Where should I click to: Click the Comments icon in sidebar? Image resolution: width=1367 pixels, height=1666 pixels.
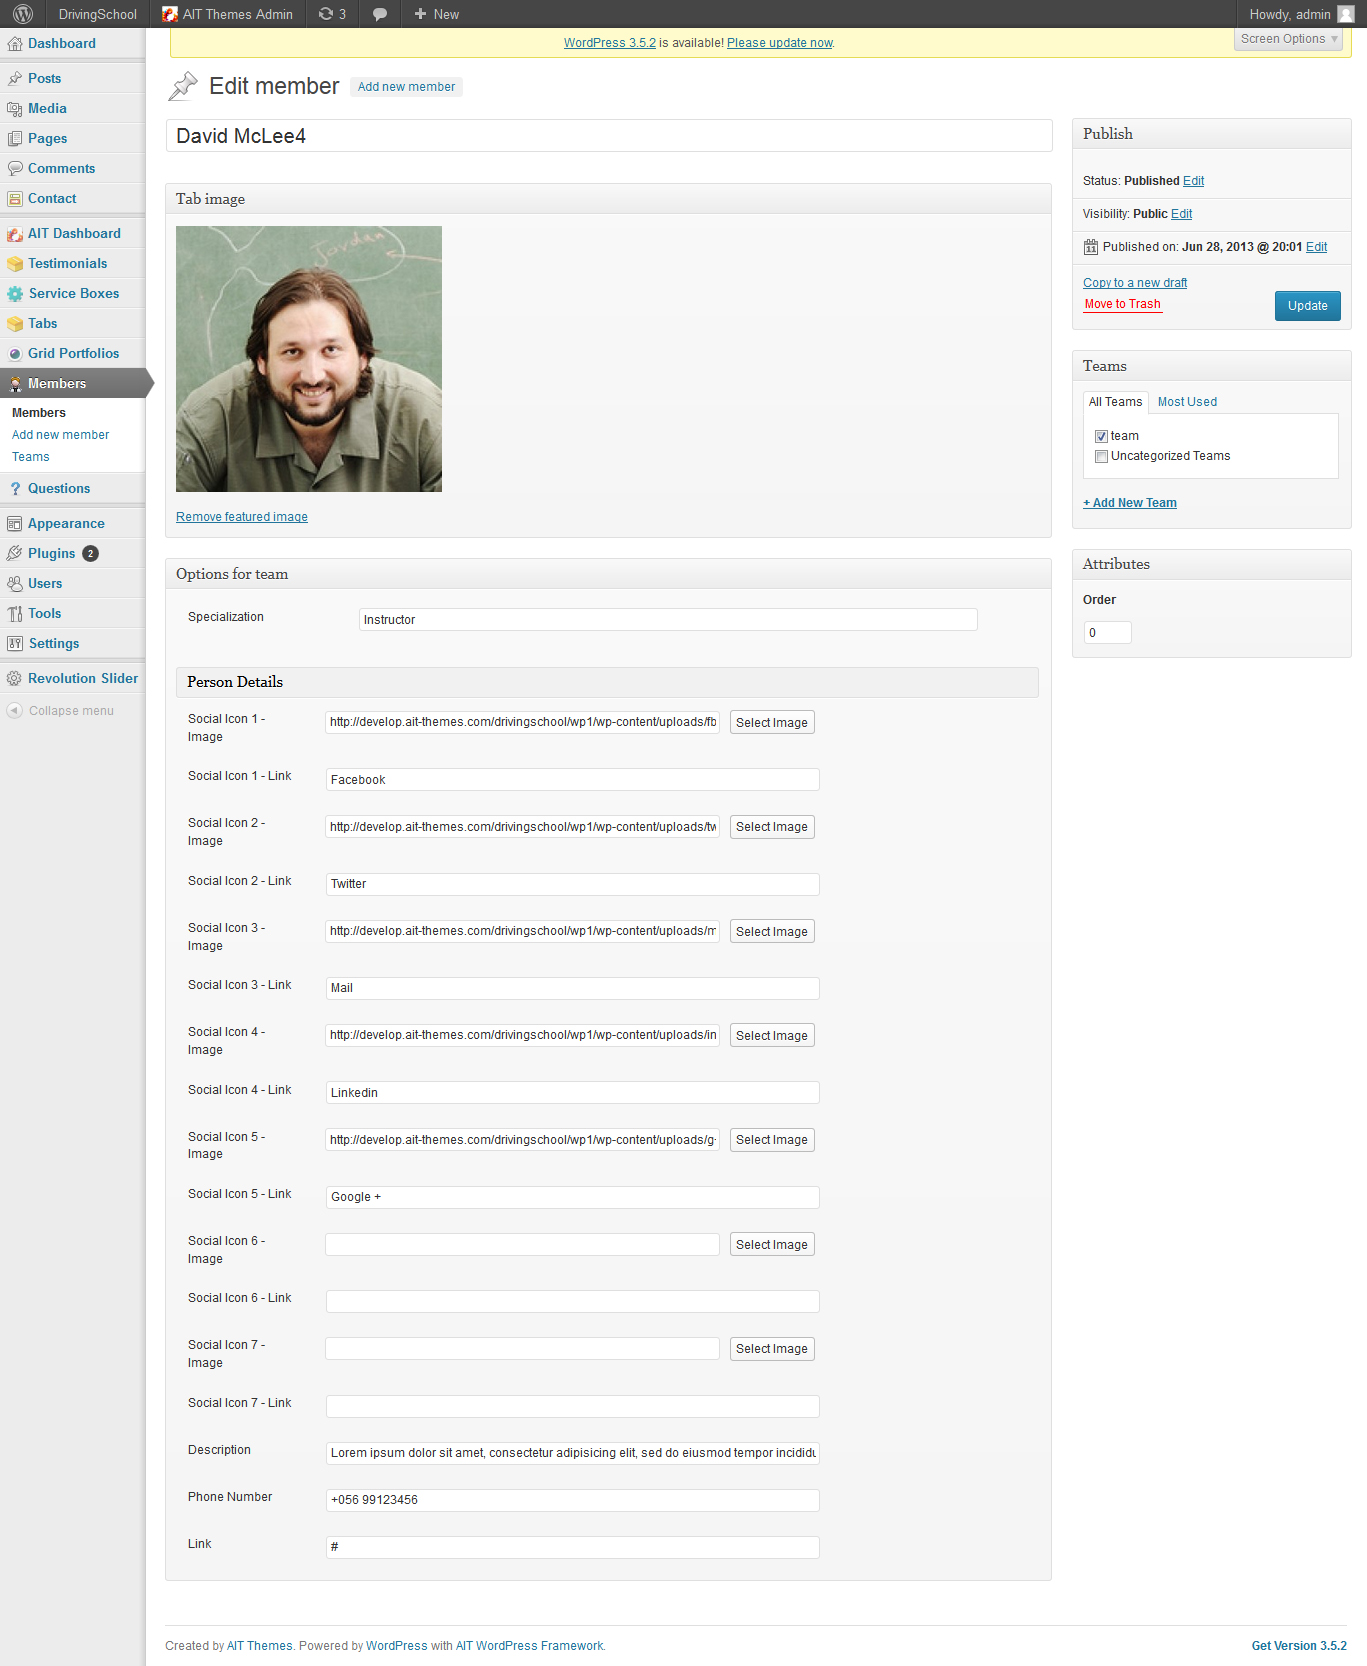pyautogui.click(x=15, y=168)
